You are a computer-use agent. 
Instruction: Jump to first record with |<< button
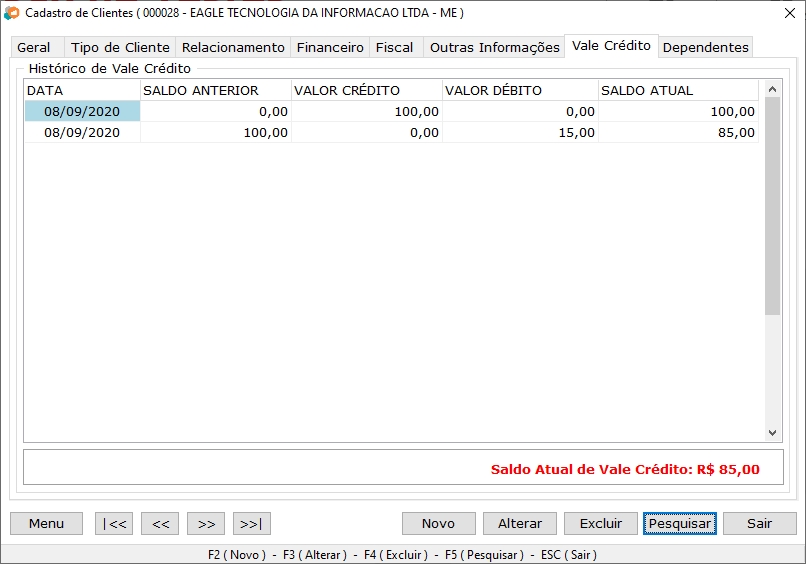click(114, 523)
